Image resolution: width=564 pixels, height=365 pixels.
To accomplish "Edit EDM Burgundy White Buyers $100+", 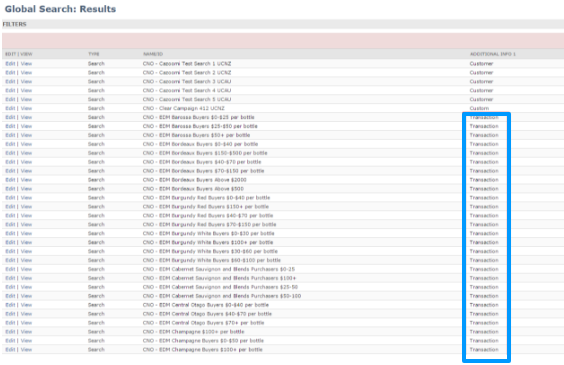I will pyautogui.click(x=10, y=242).
